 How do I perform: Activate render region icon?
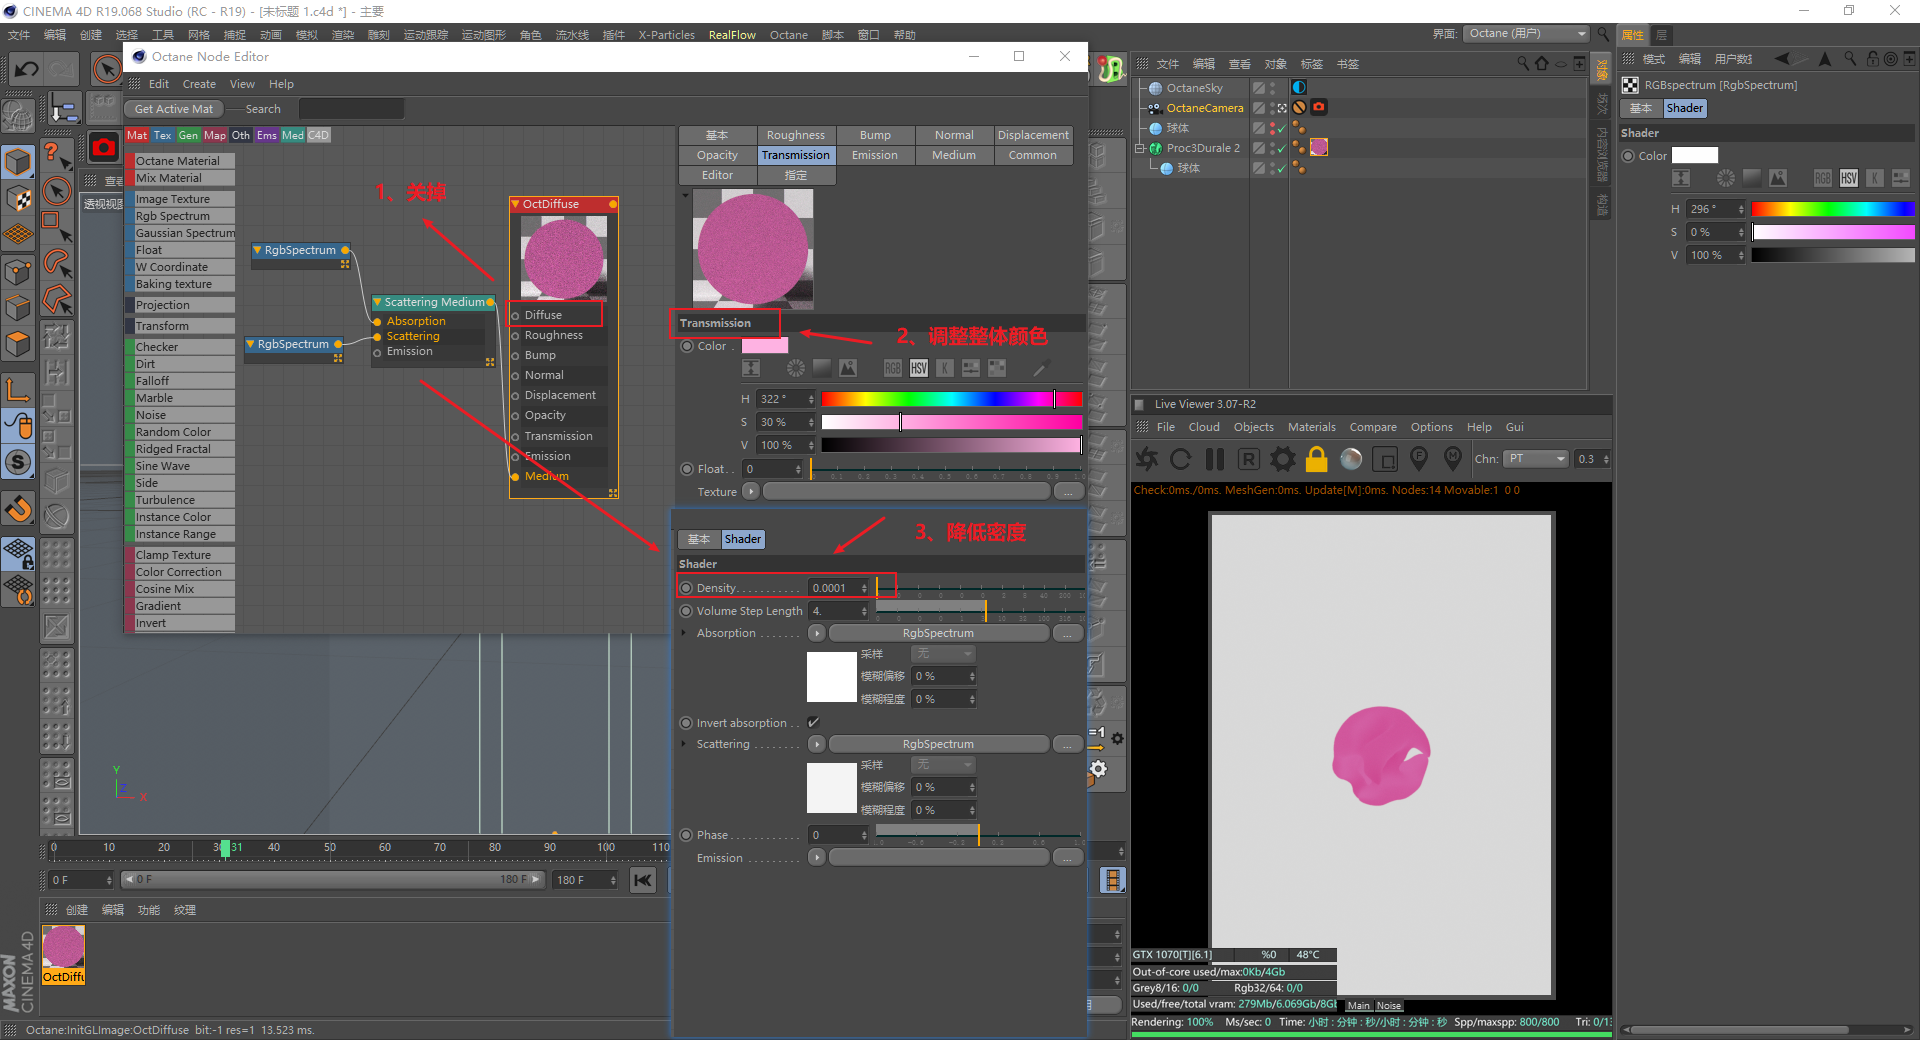[1385, 459]
